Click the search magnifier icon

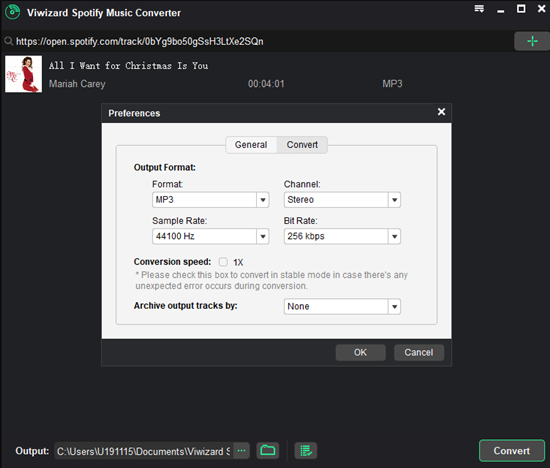point(9,41)
